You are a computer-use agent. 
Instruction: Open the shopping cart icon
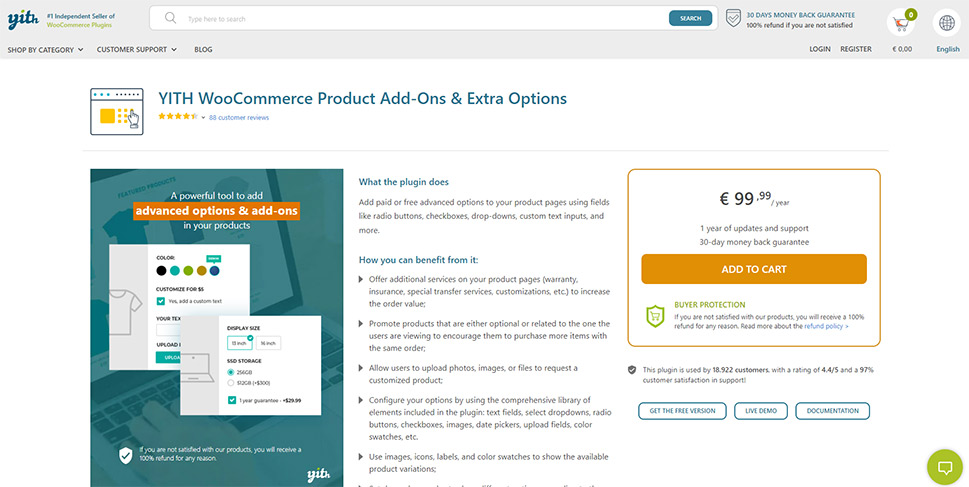(x=901, y=23)
